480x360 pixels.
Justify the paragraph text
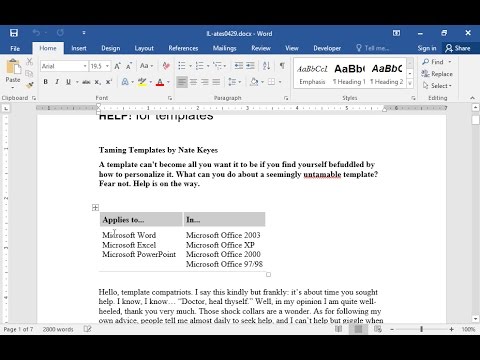pyautogui.click(x=216, y=82)
